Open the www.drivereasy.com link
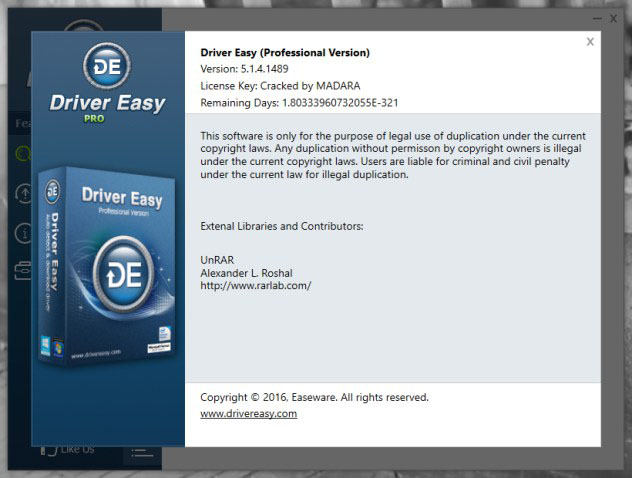Image resolution: width=632 pixels, height=478 pixels. coord(249,414)
